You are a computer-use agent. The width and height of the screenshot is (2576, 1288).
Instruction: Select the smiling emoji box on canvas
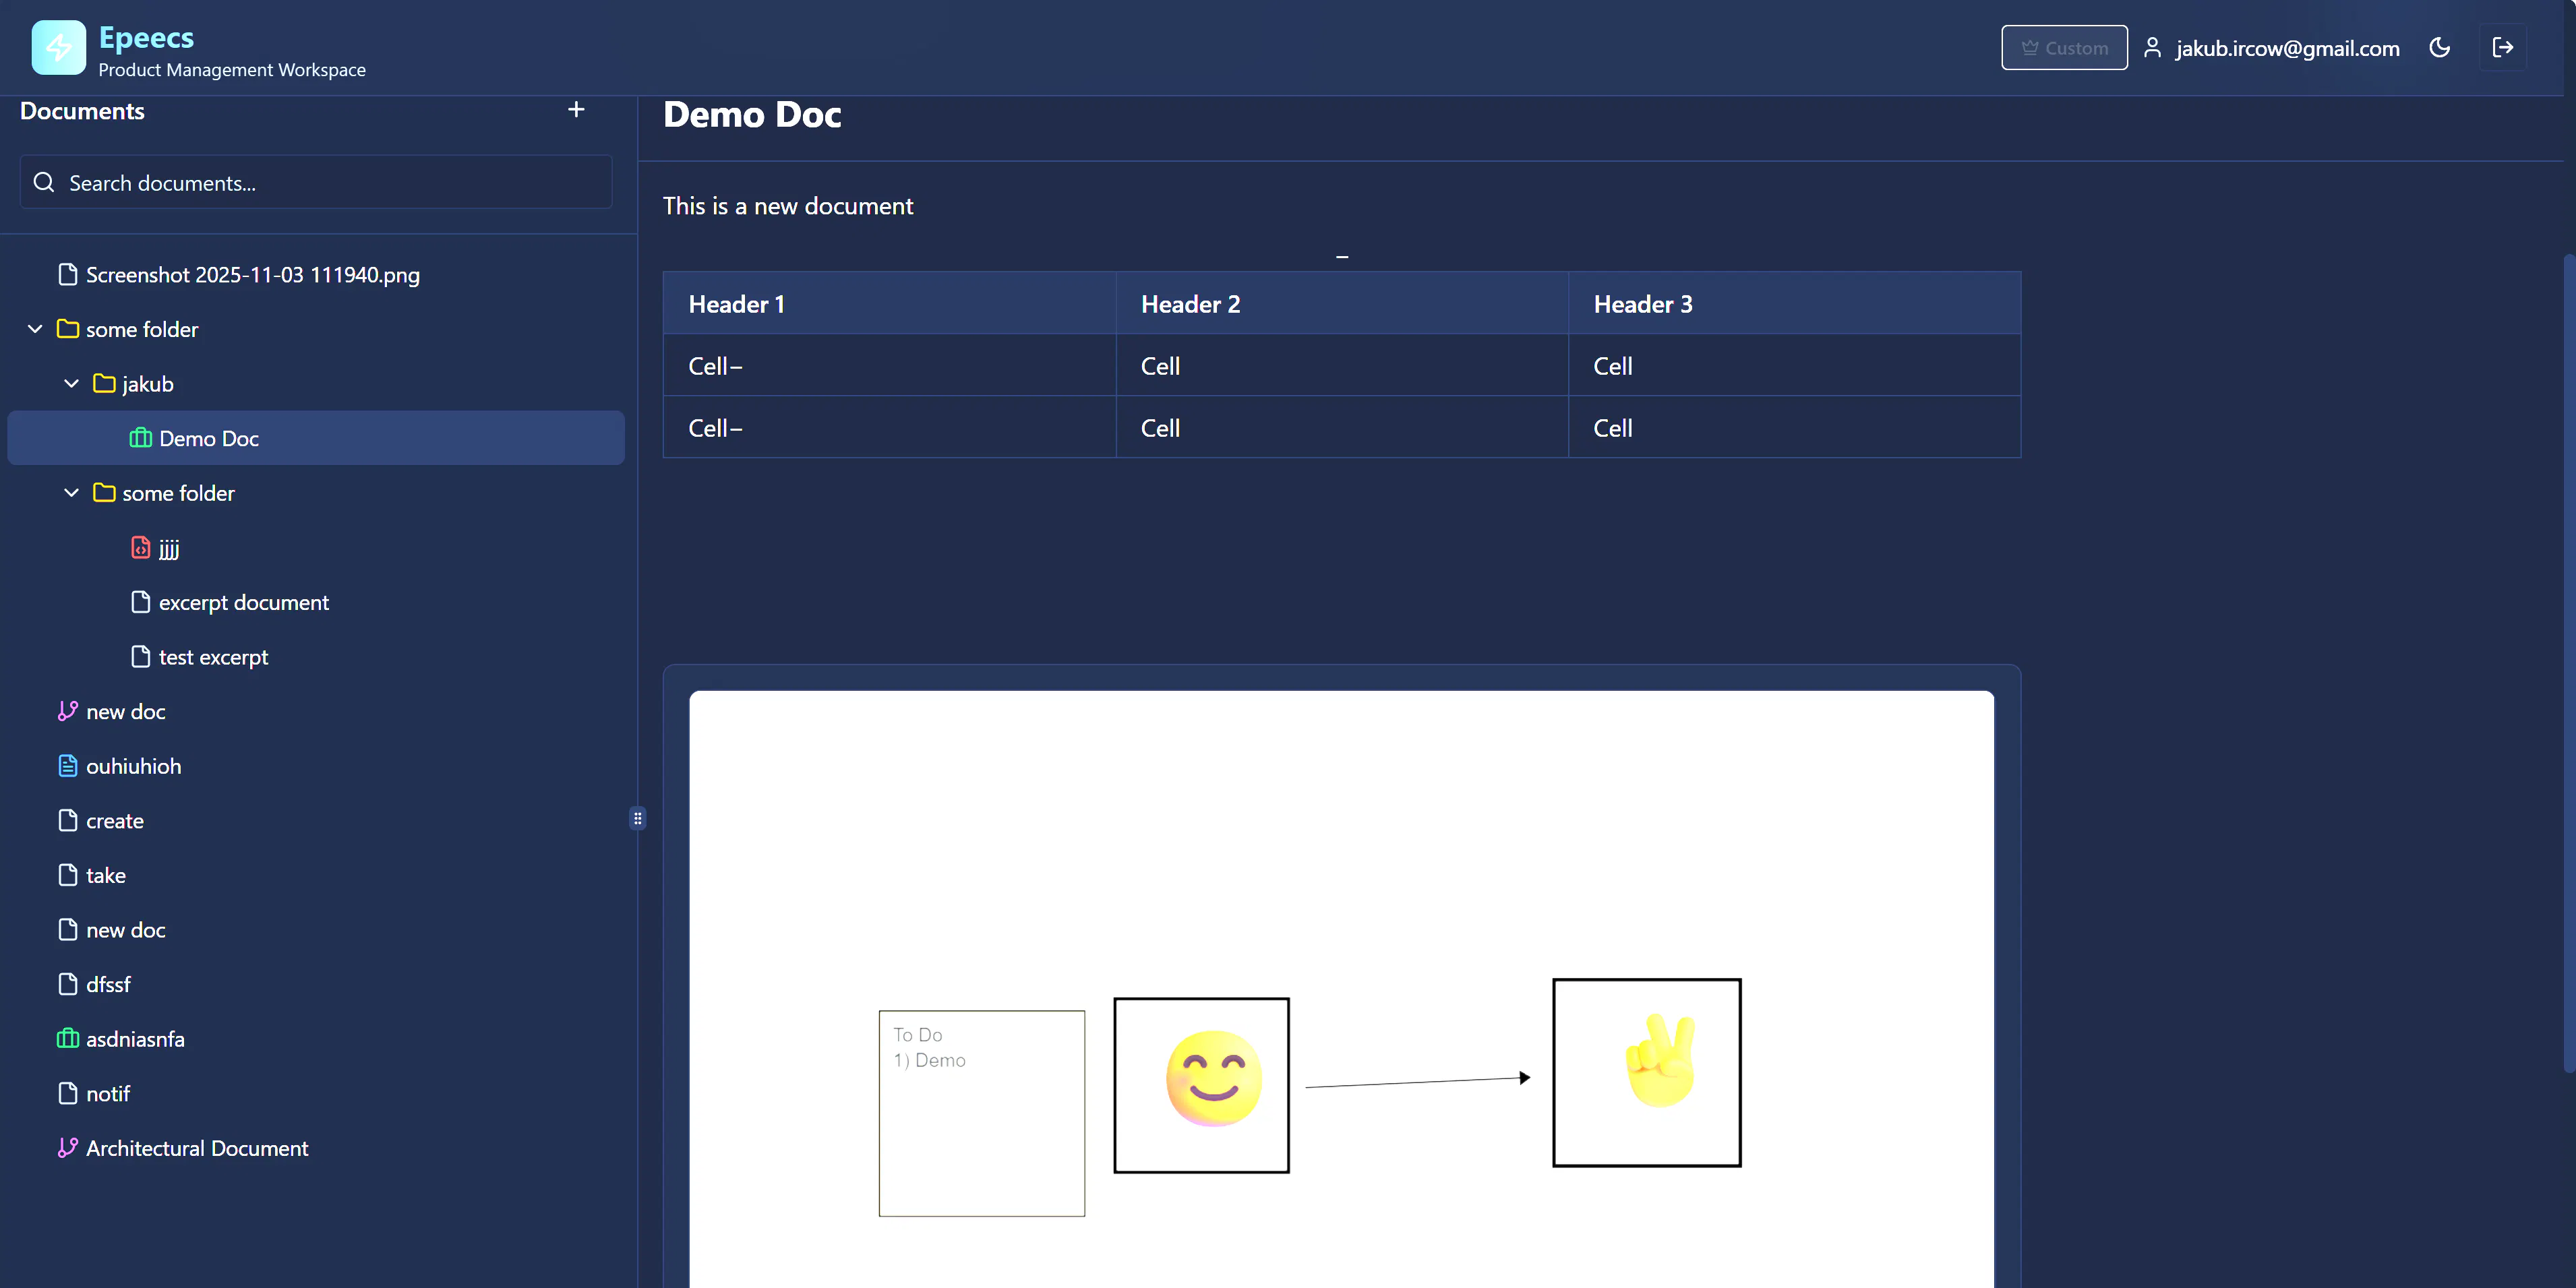tap(1201, 1085)
